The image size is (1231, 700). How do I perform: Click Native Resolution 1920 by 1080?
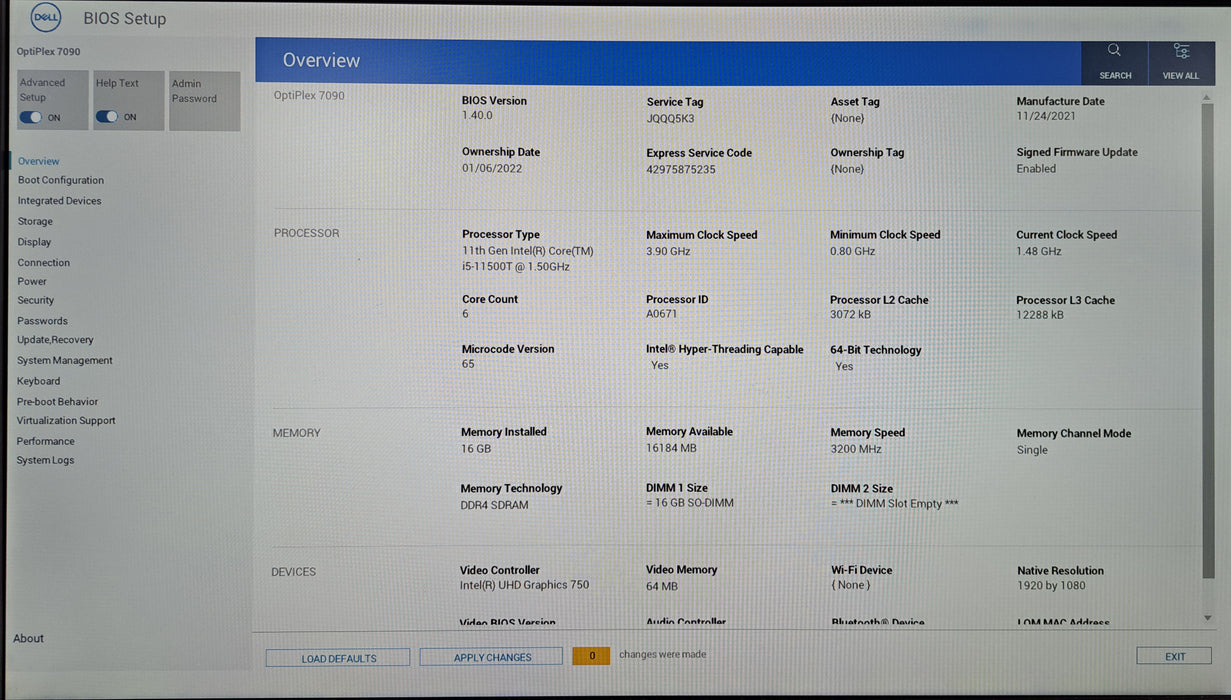pos(1051,586)
